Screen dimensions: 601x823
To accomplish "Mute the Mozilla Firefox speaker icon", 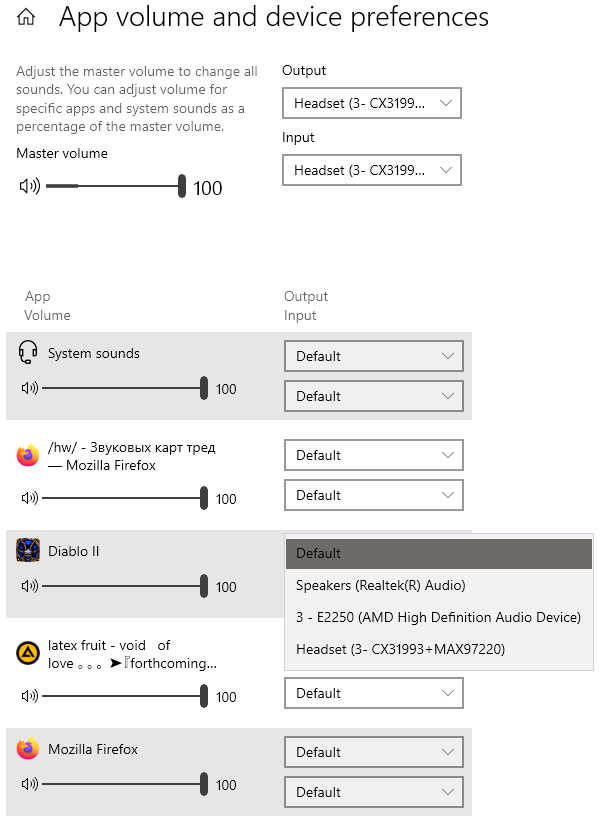I will [29, 784].
